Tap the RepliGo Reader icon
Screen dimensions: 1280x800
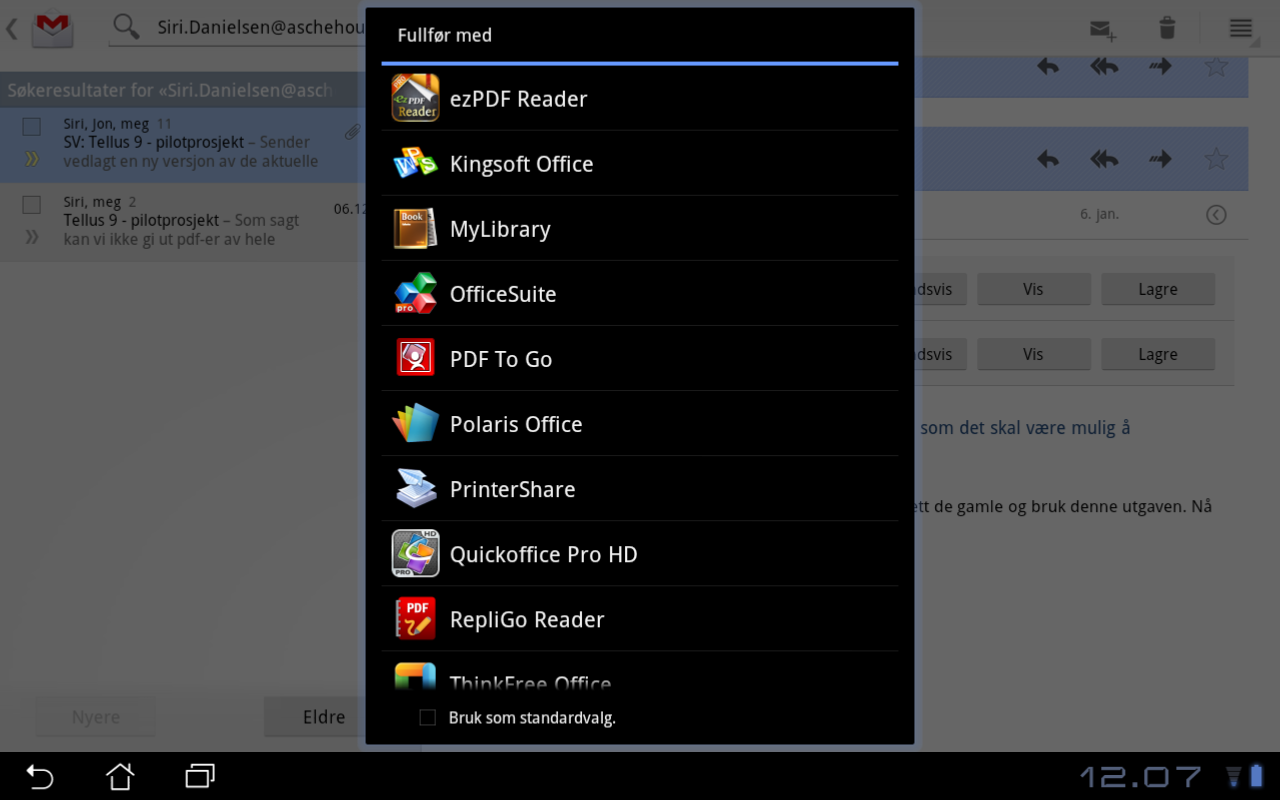[x=416, y=618]
